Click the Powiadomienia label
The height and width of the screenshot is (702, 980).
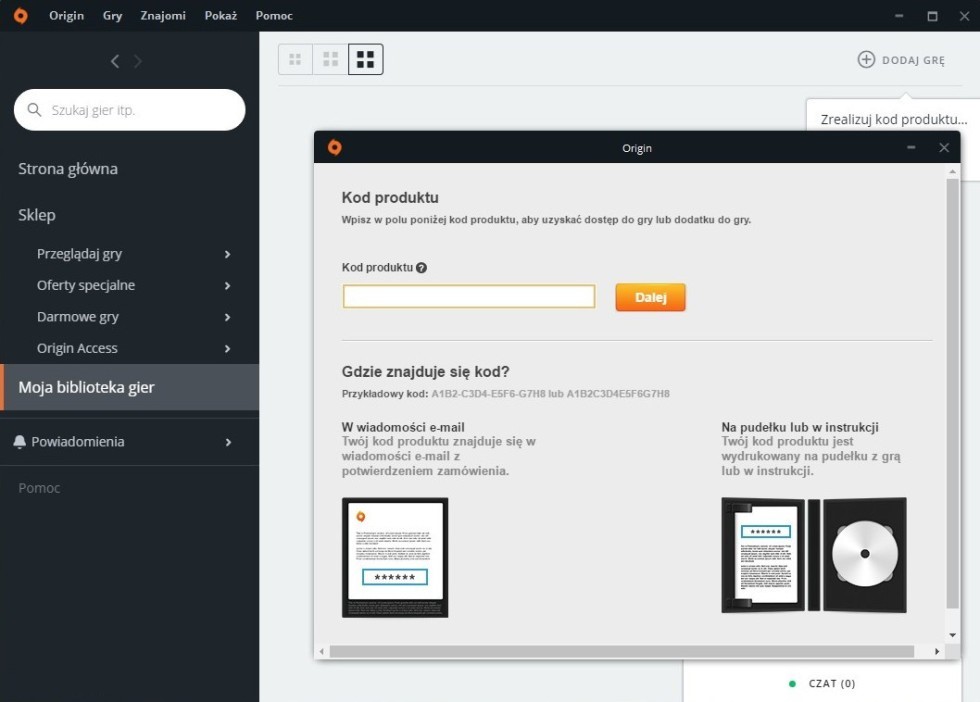tap(78, 442)
